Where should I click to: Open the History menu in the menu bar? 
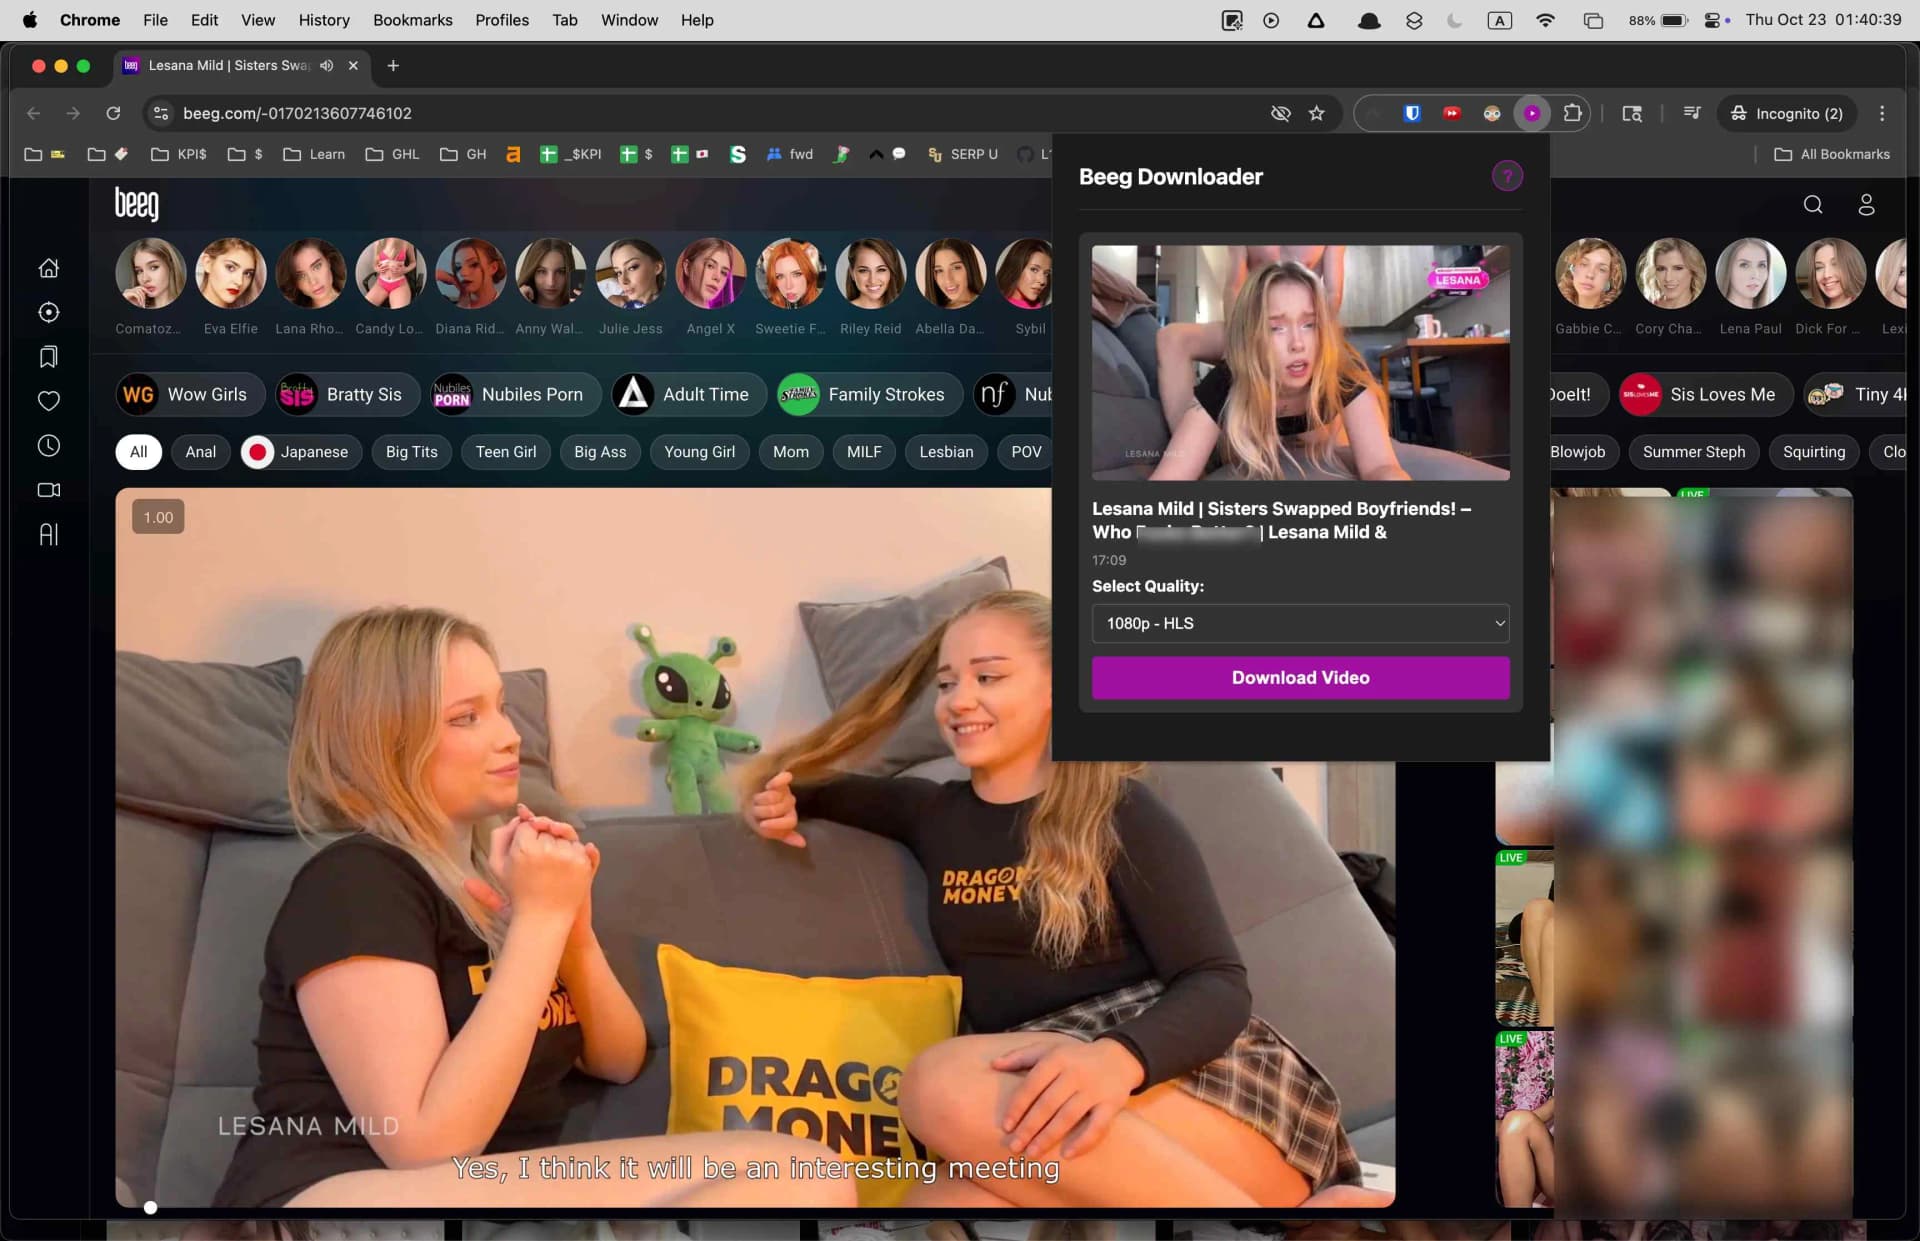323,19
